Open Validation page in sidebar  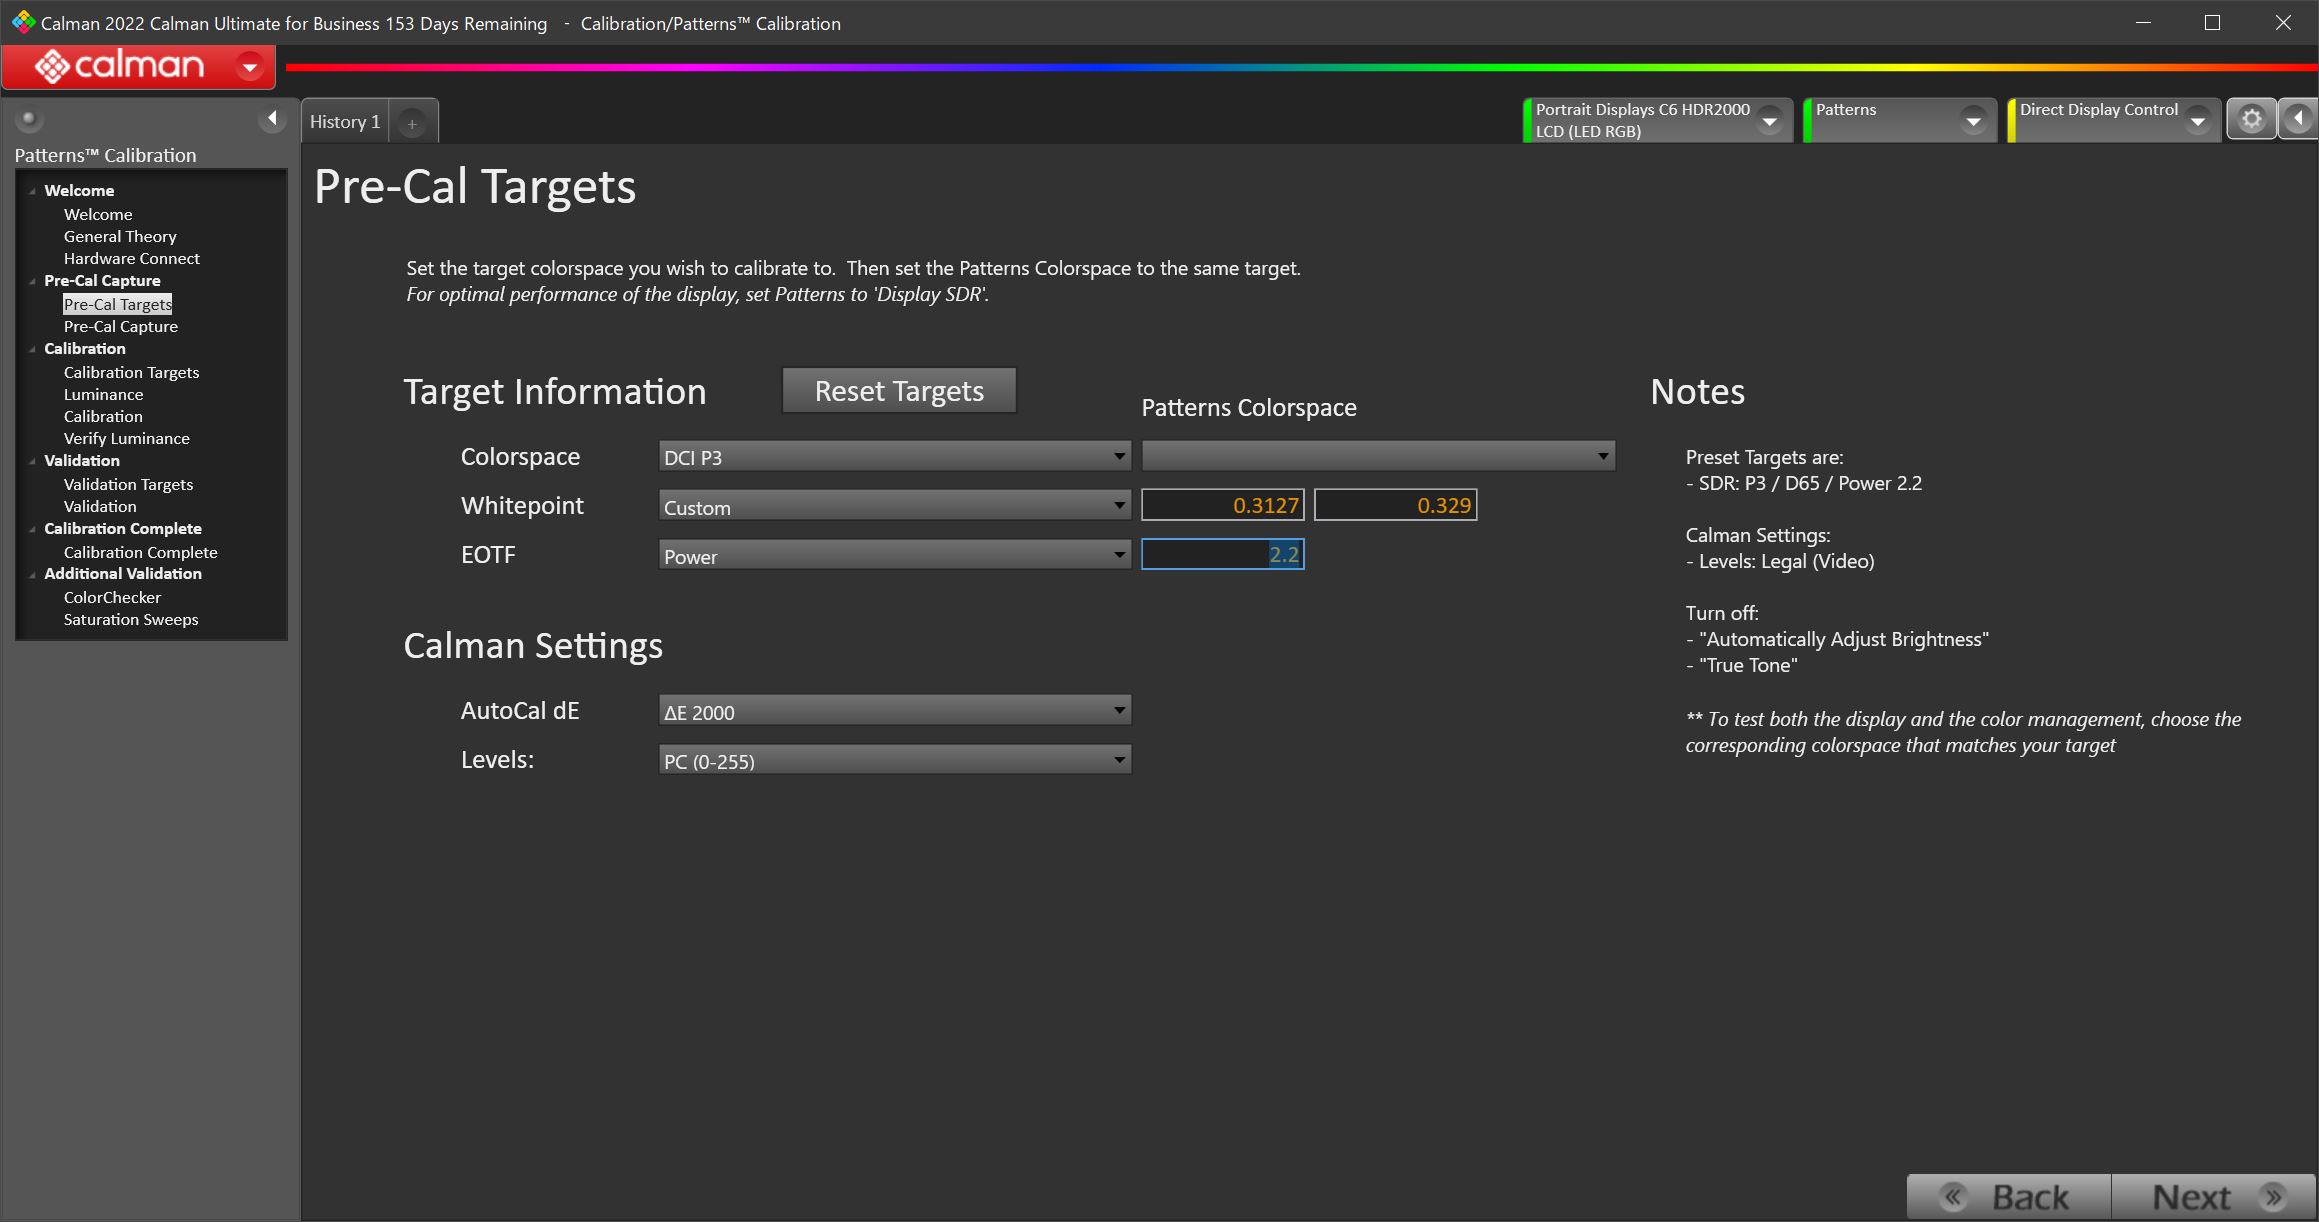tap(100, 506)
